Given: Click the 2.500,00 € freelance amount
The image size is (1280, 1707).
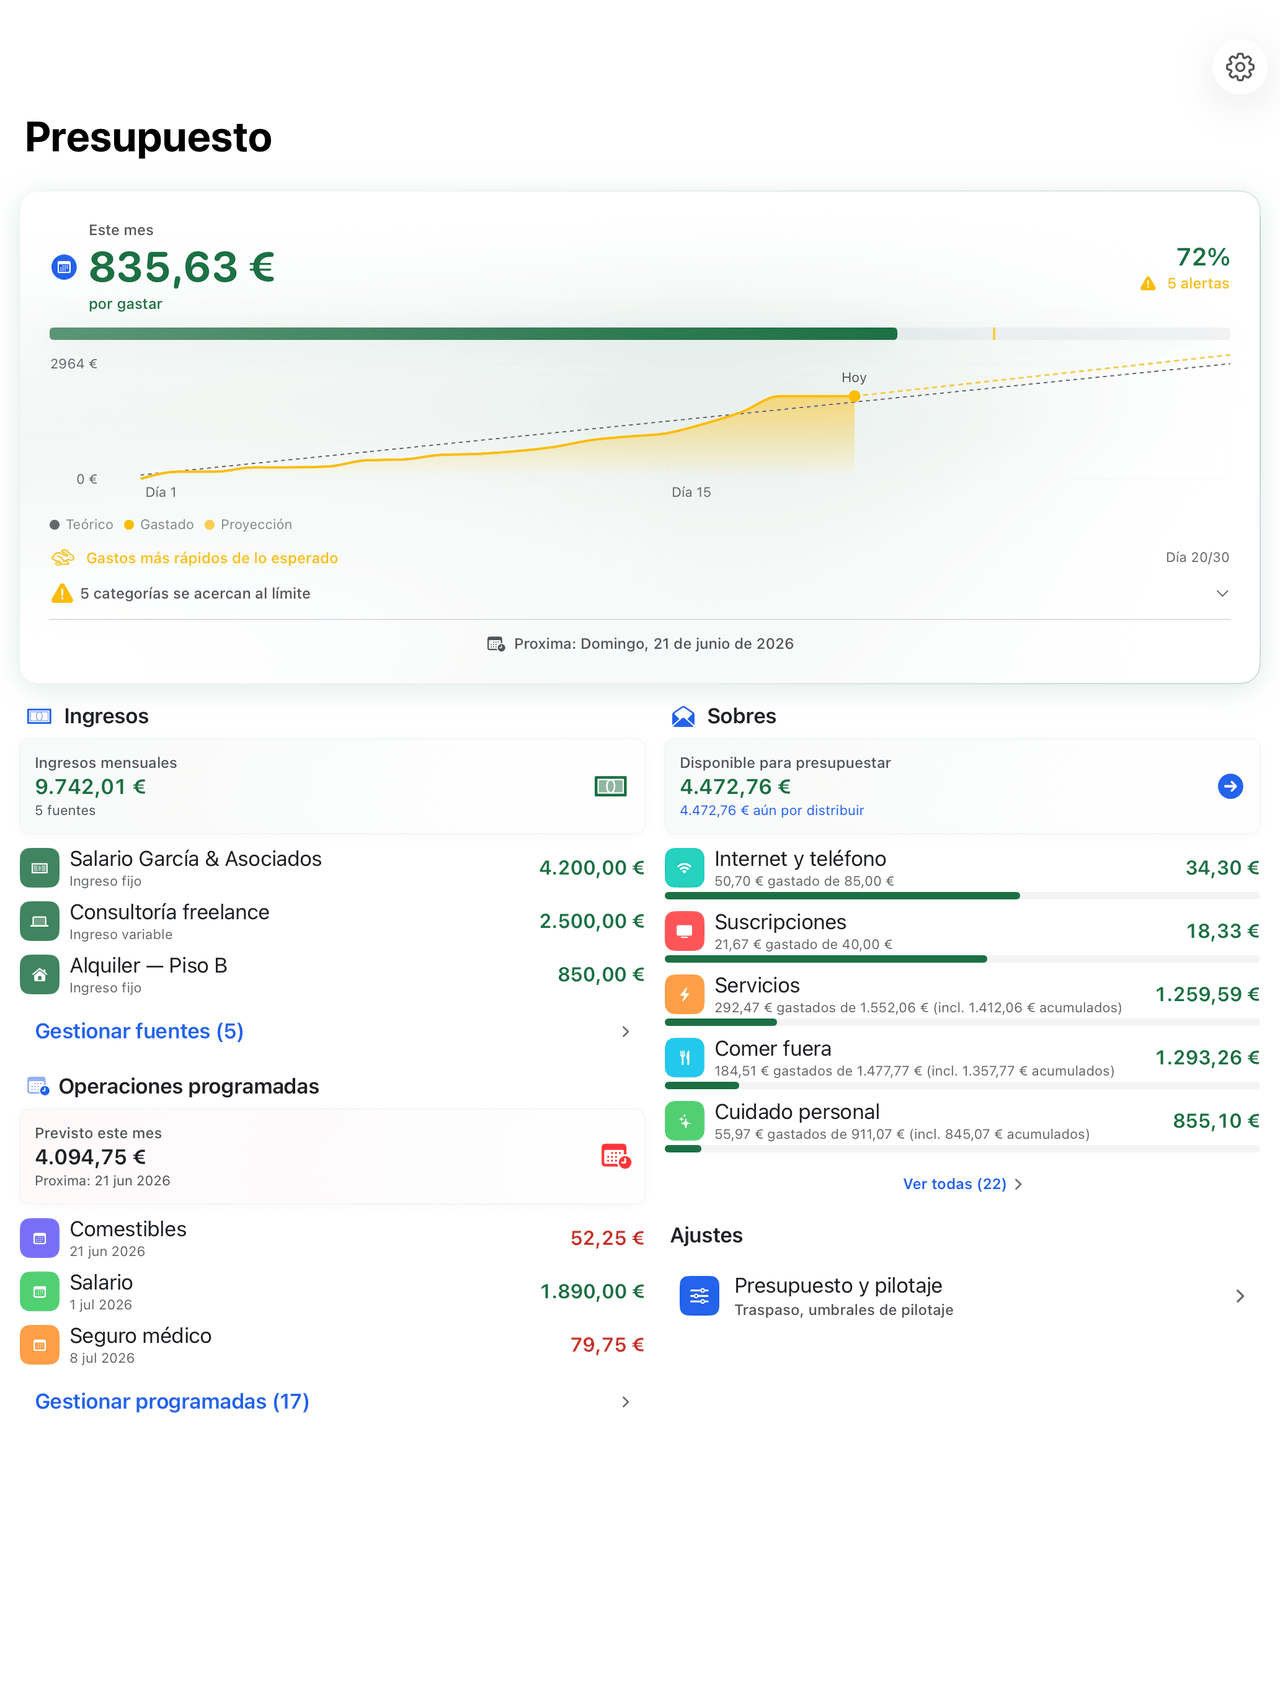Looking at the screenshot, I should [592, 921].
